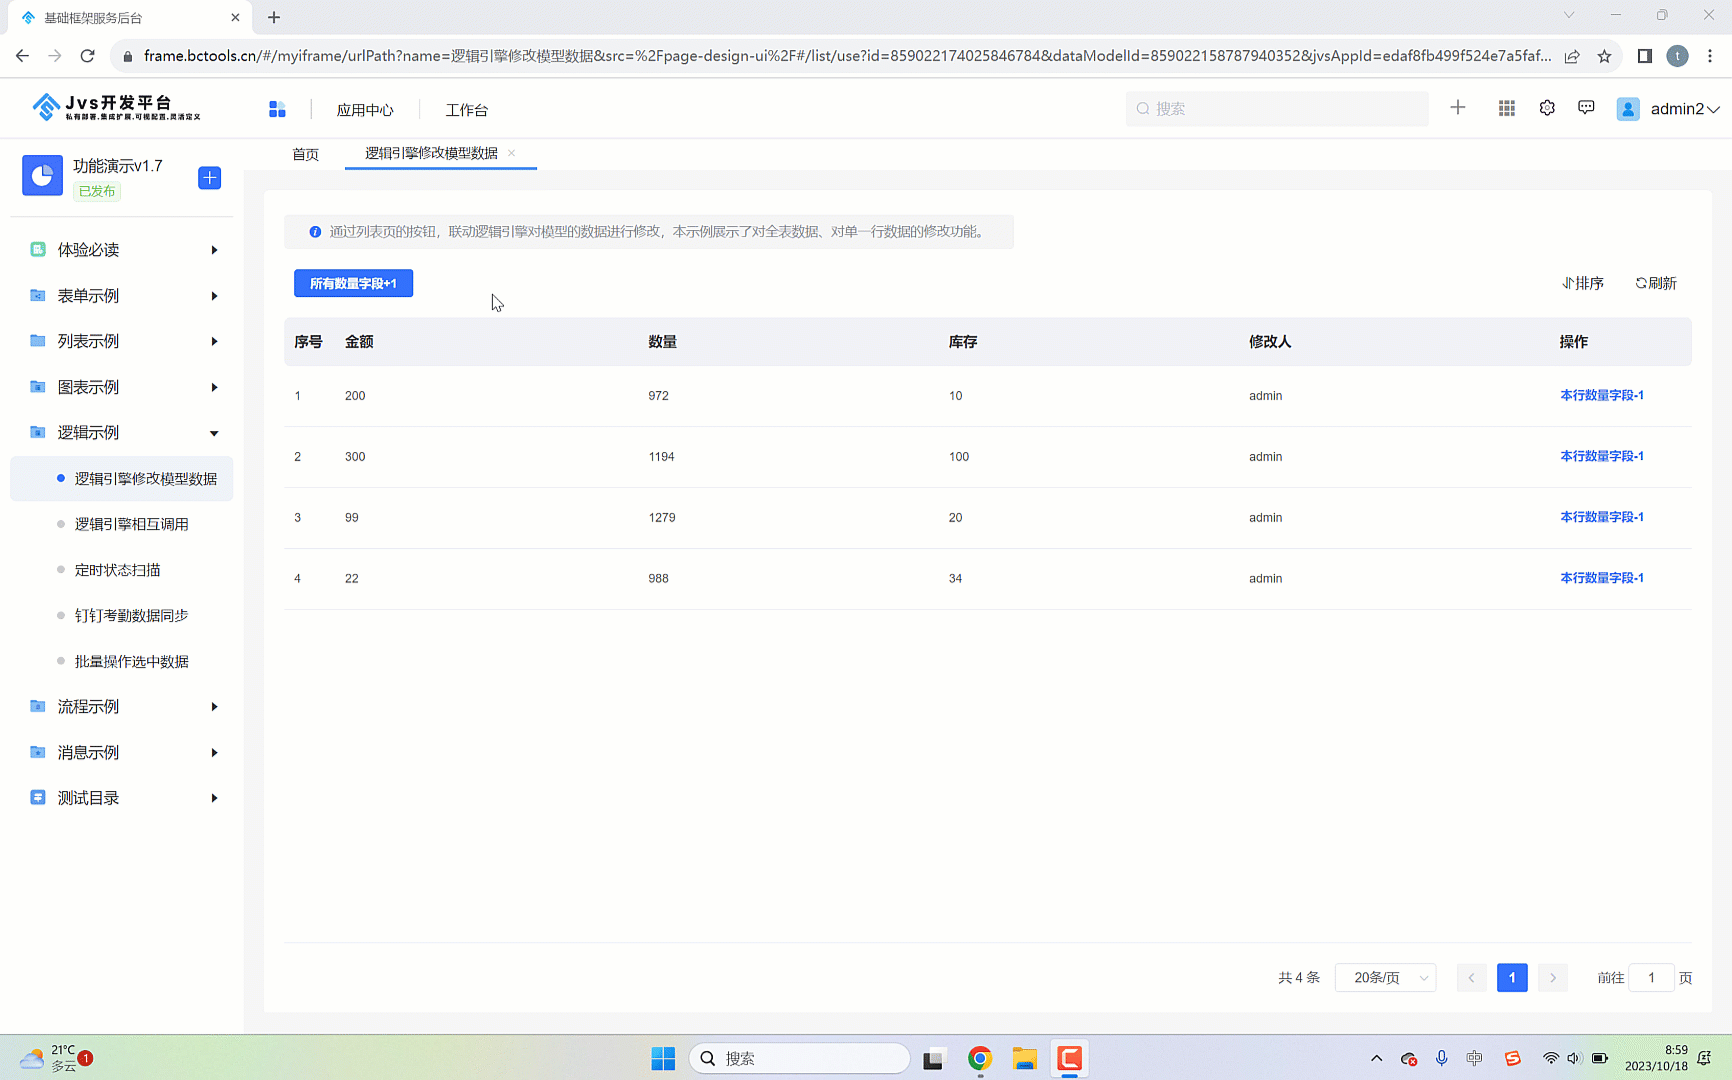Viewport: 1732px width, 1080px height.
Task: Click 本行数量字段-1 in the row with 金额 99
Action: (x=1602, y=517)
